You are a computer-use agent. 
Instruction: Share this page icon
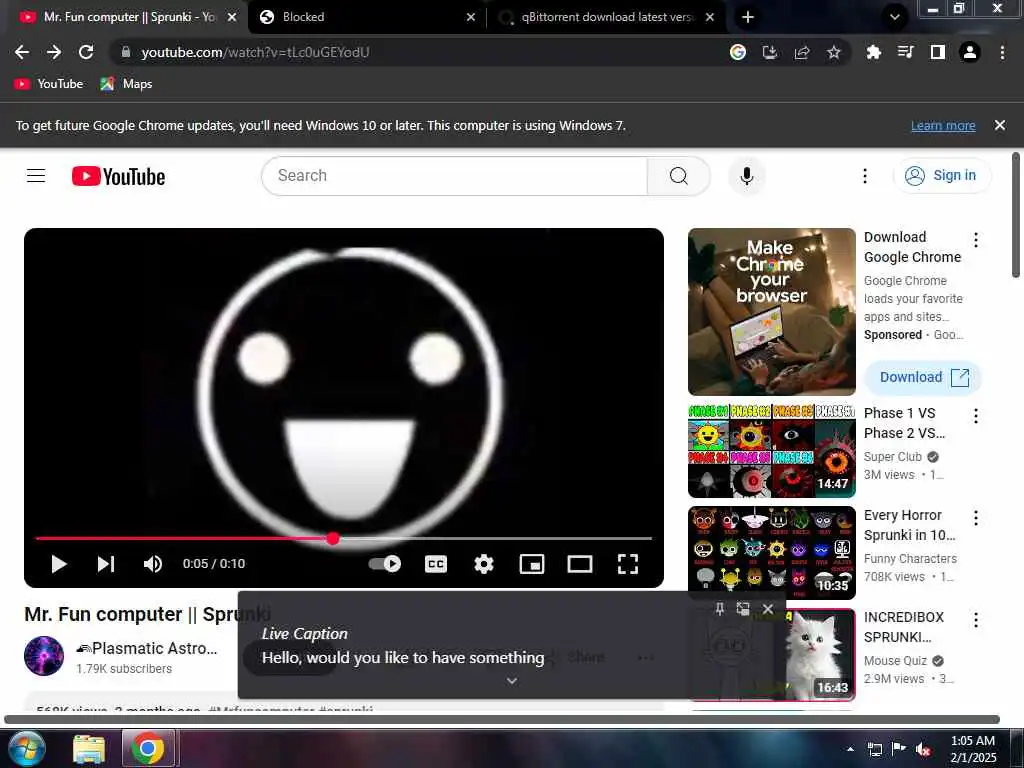coord(802,52)
